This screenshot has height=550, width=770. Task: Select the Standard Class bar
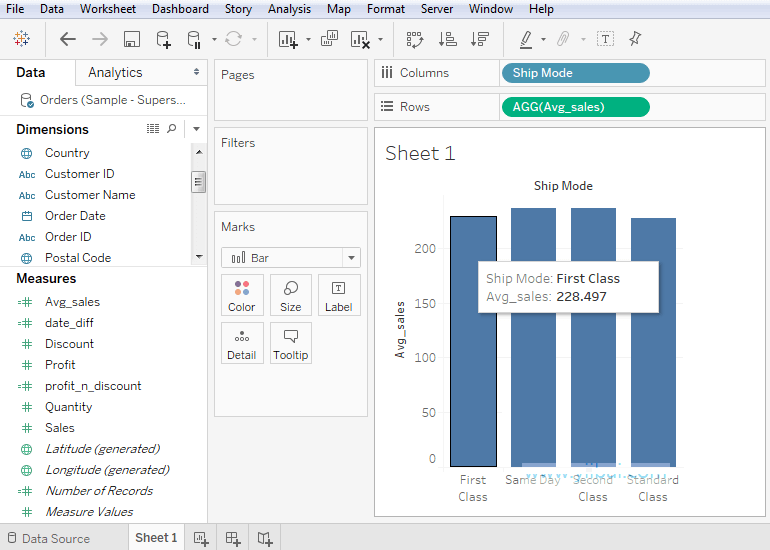(653, 342)
